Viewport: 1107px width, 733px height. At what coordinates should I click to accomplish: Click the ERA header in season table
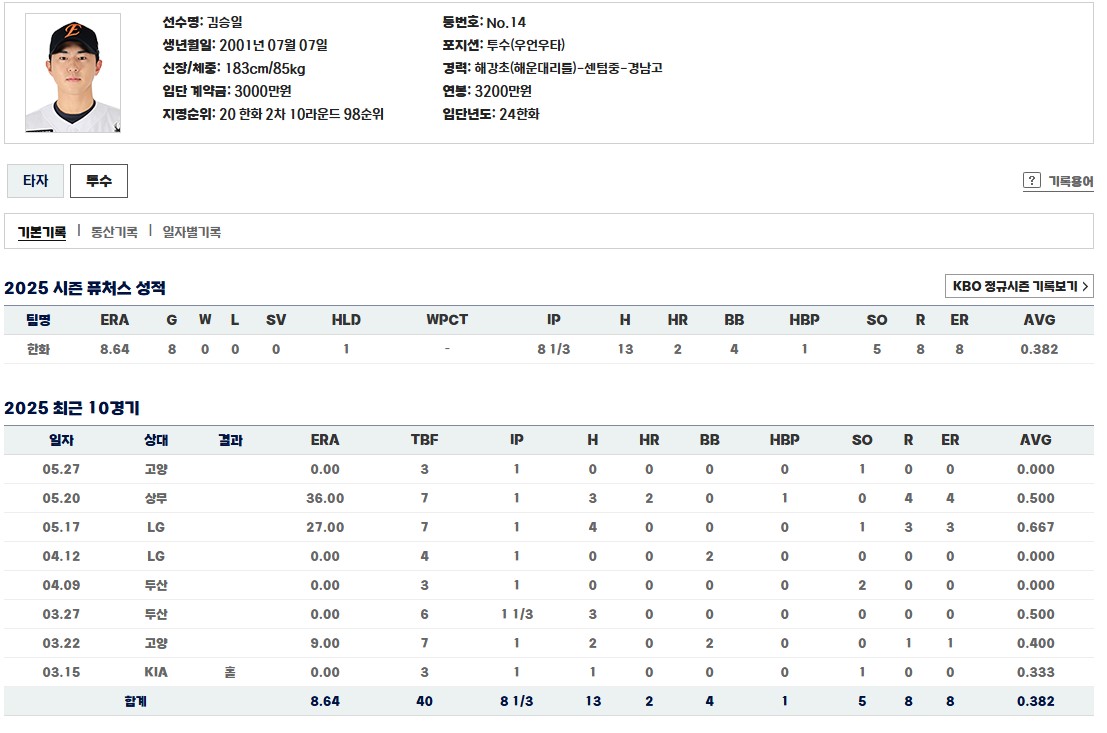(x=114, y=320)
